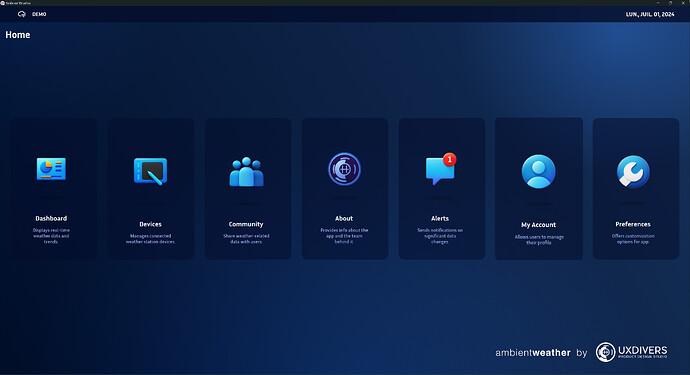Select the About card label
The width and height of the screenshot is (690, 375).
pos(344,218)
